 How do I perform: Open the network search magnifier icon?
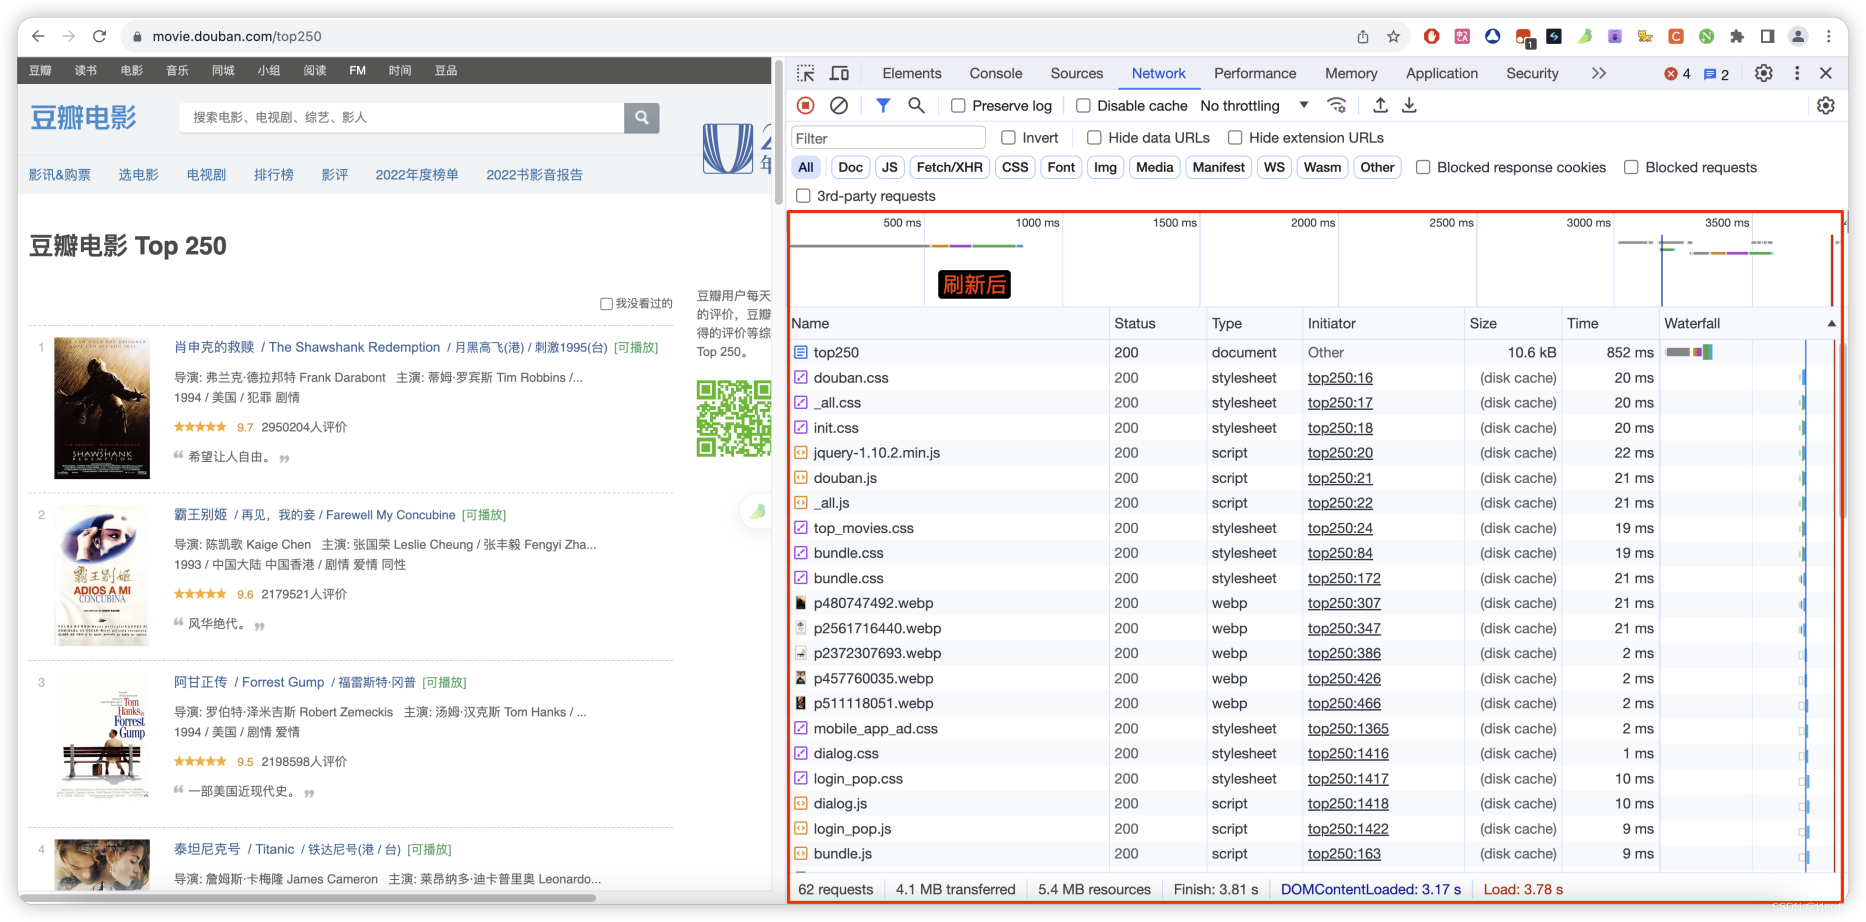(x=916, y=105)
